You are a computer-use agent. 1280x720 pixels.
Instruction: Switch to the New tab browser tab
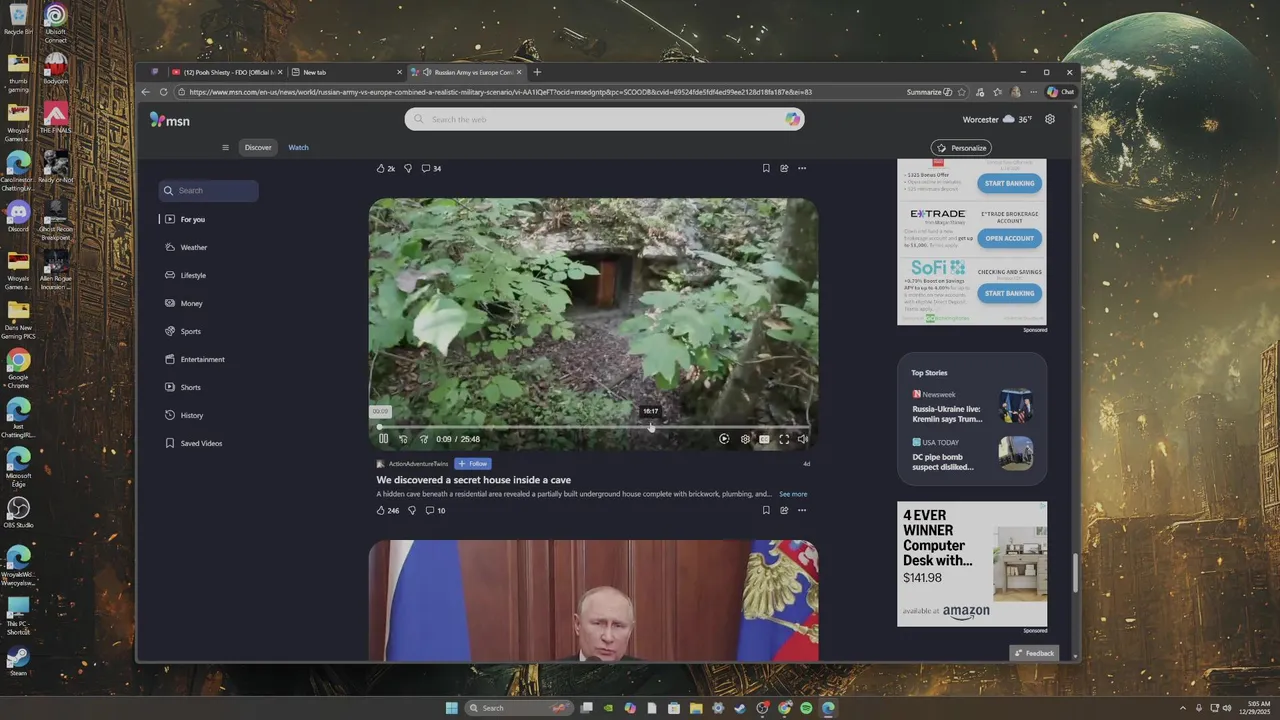[x=345, y=72]
